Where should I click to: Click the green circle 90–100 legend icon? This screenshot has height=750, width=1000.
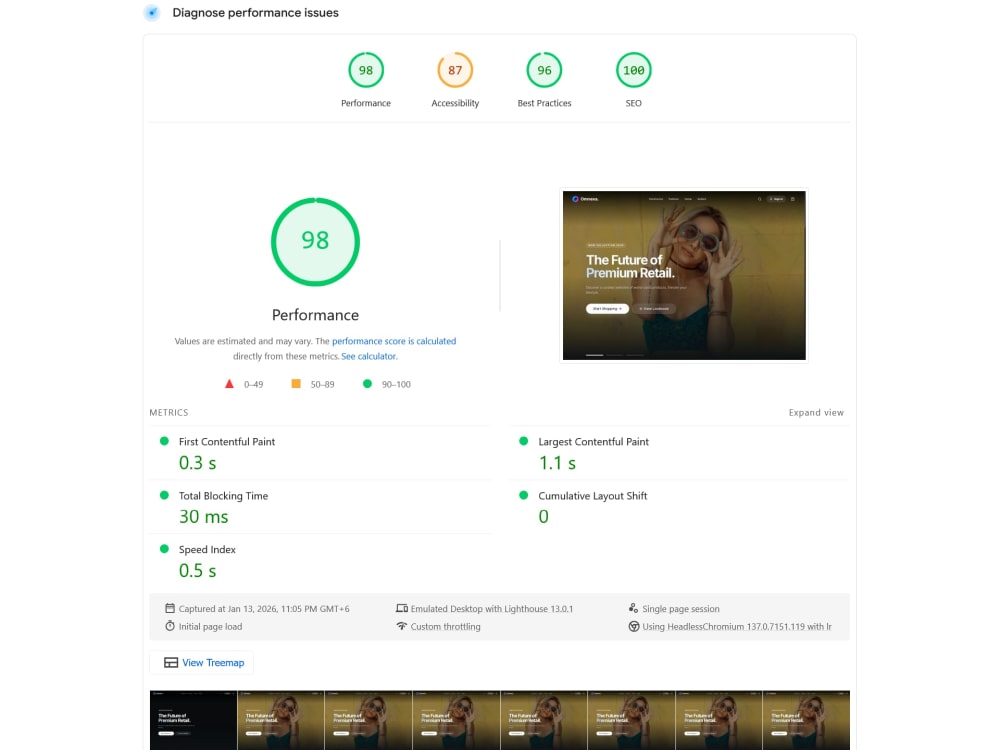point(367,384)
